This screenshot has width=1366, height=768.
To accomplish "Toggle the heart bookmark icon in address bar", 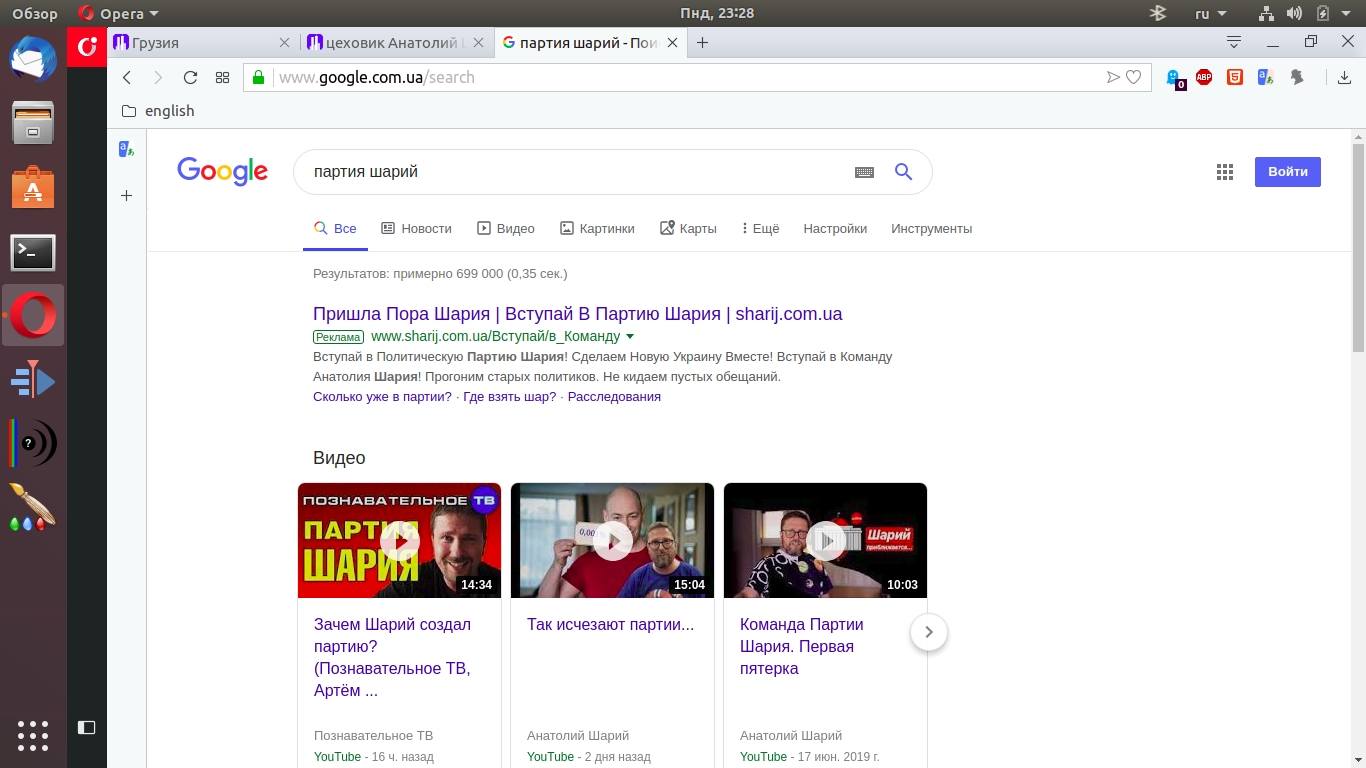I will [1134, 77].
